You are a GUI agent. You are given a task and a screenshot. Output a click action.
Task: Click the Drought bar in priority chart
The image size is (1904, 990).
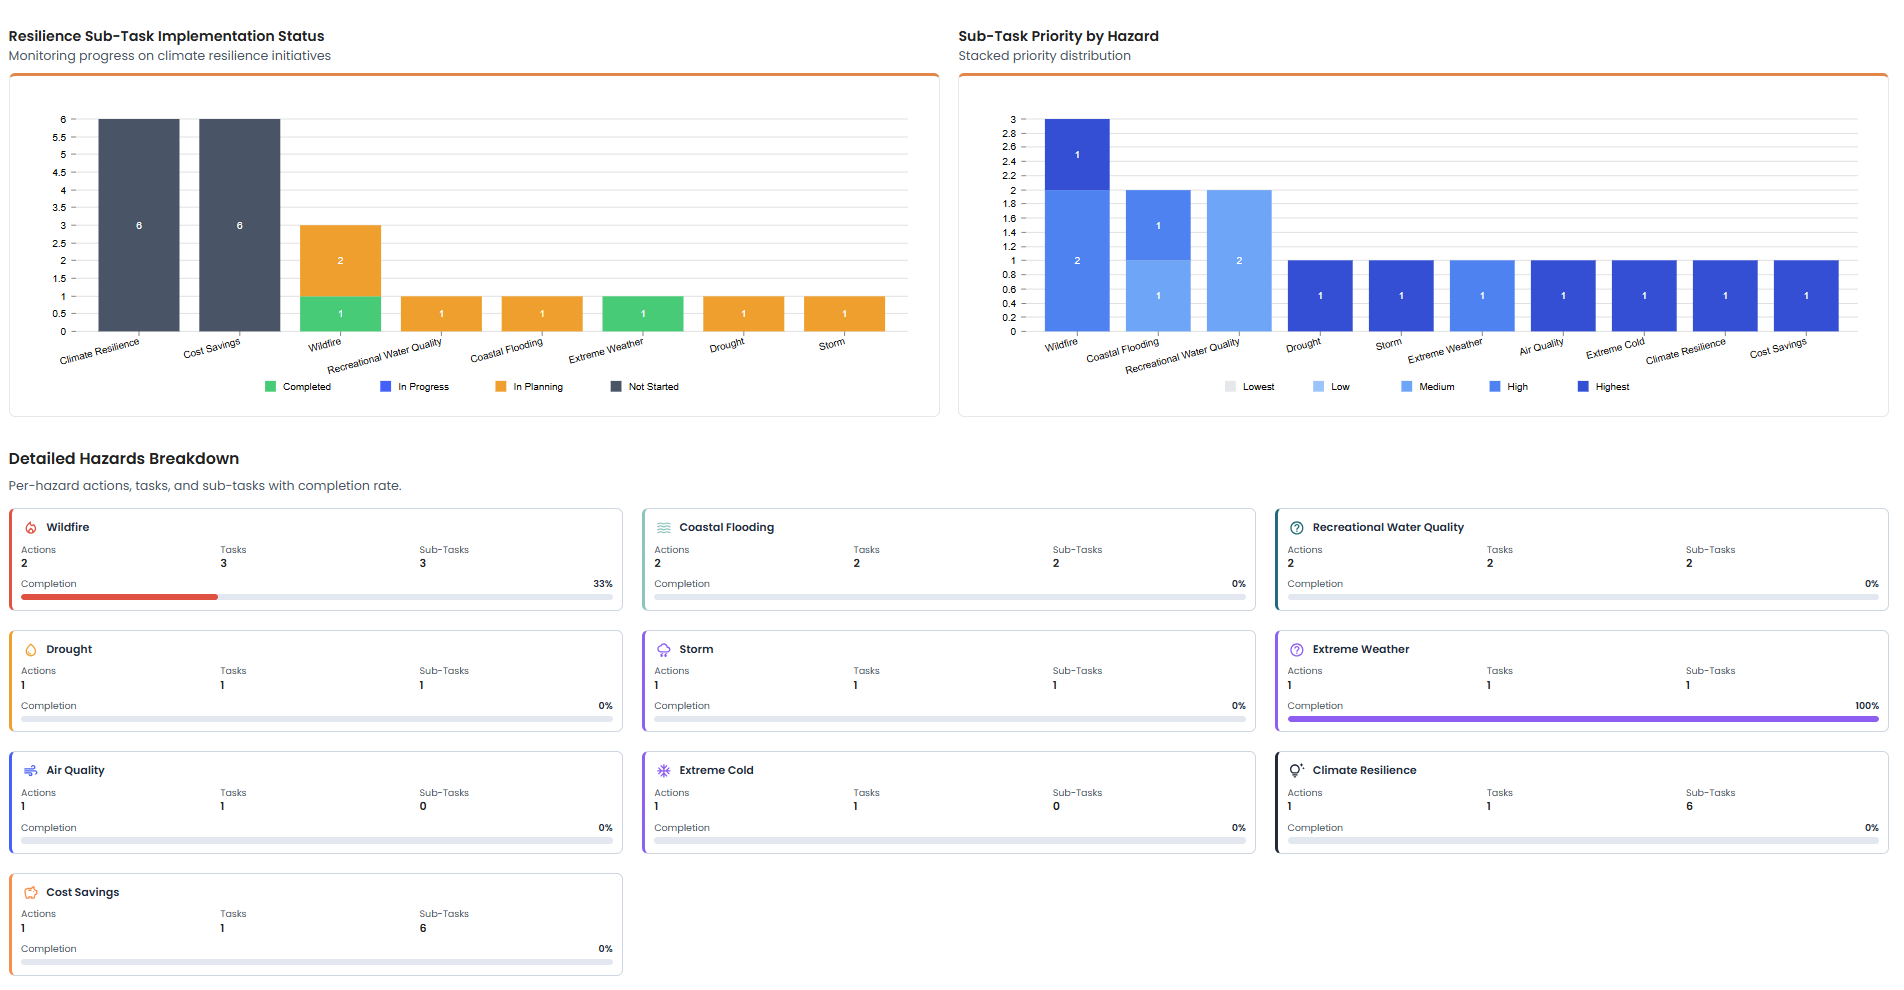1320,296
